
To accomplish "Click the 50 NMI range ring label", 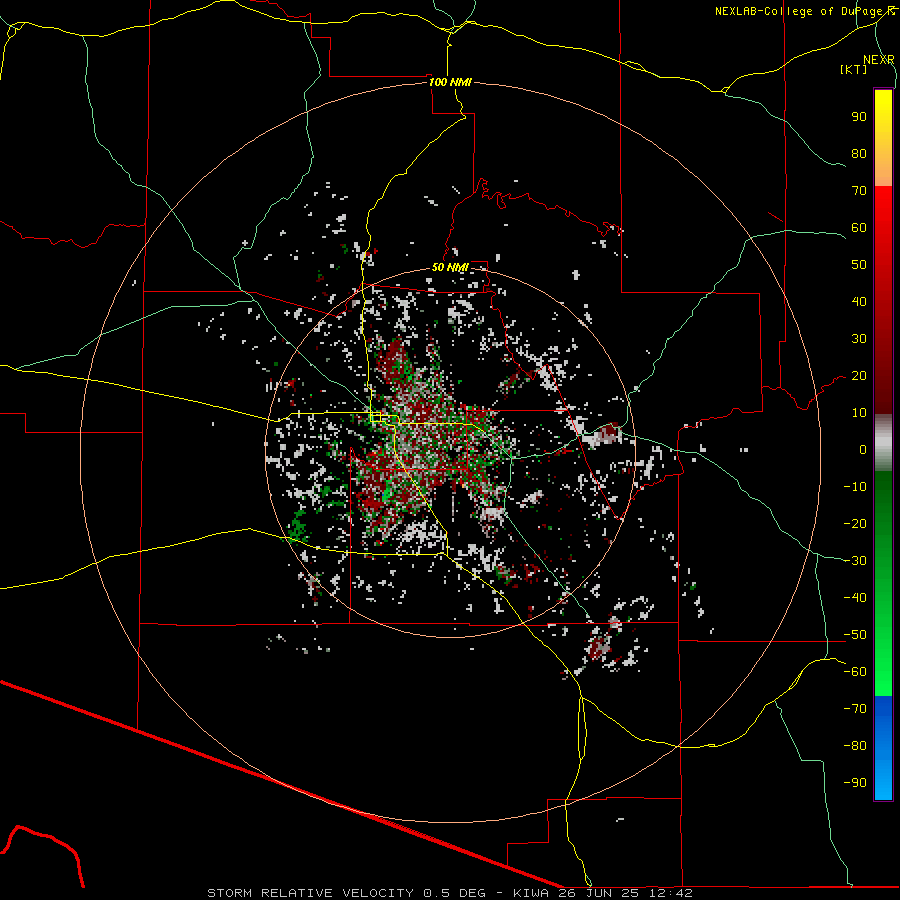I will [x=450, y=267].
